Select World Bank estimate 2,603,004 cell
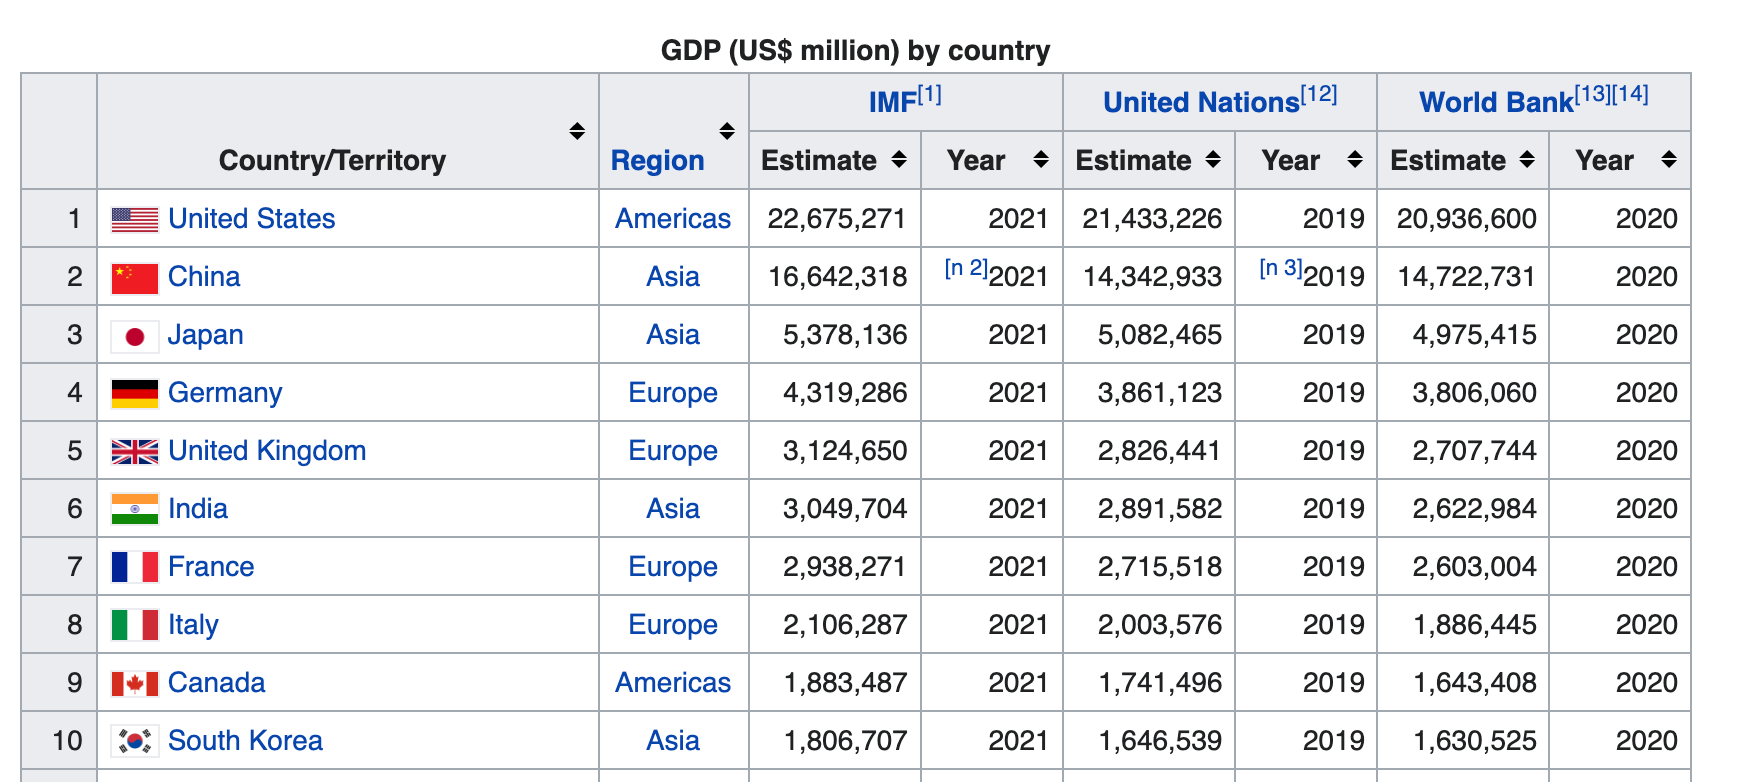This screenshot has width=1740, height=782. pyautogui.click(x=1463, y=567)
